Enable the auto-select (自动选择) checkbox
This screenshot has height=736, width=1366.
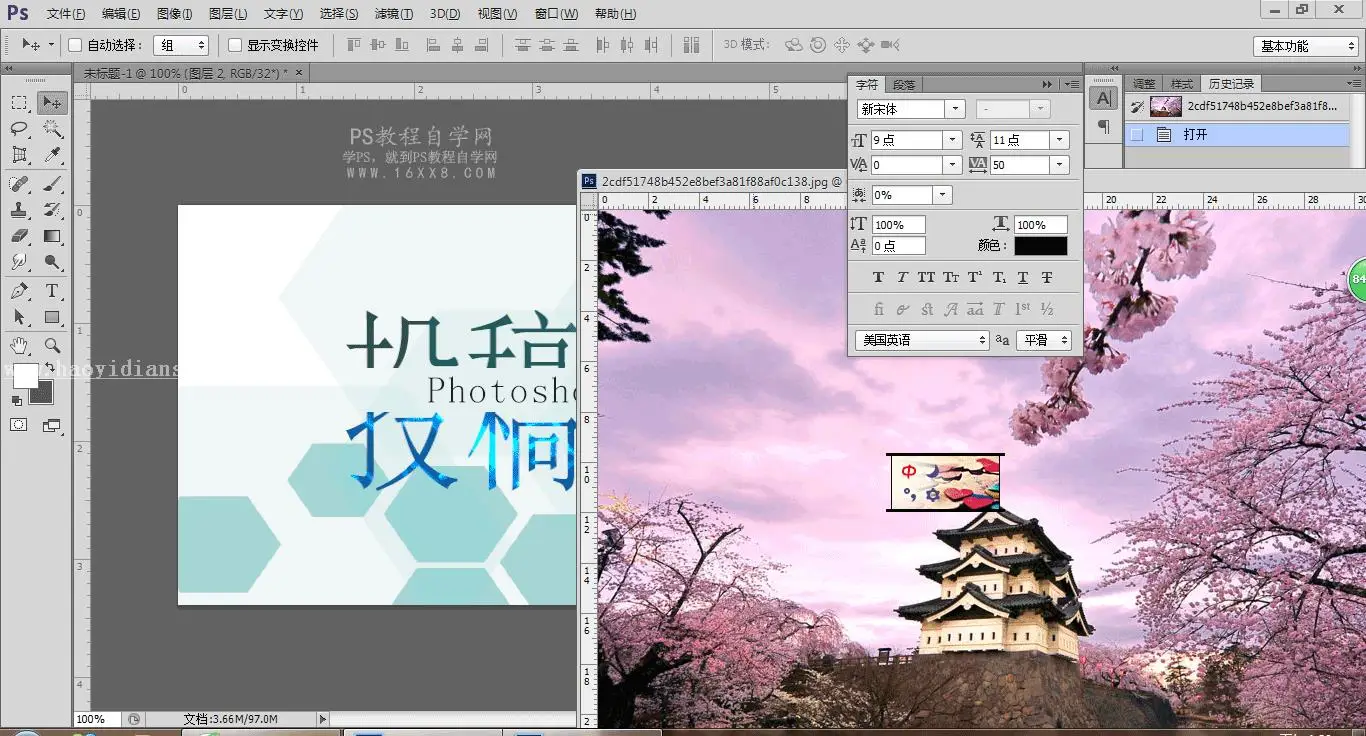point(75,45)
